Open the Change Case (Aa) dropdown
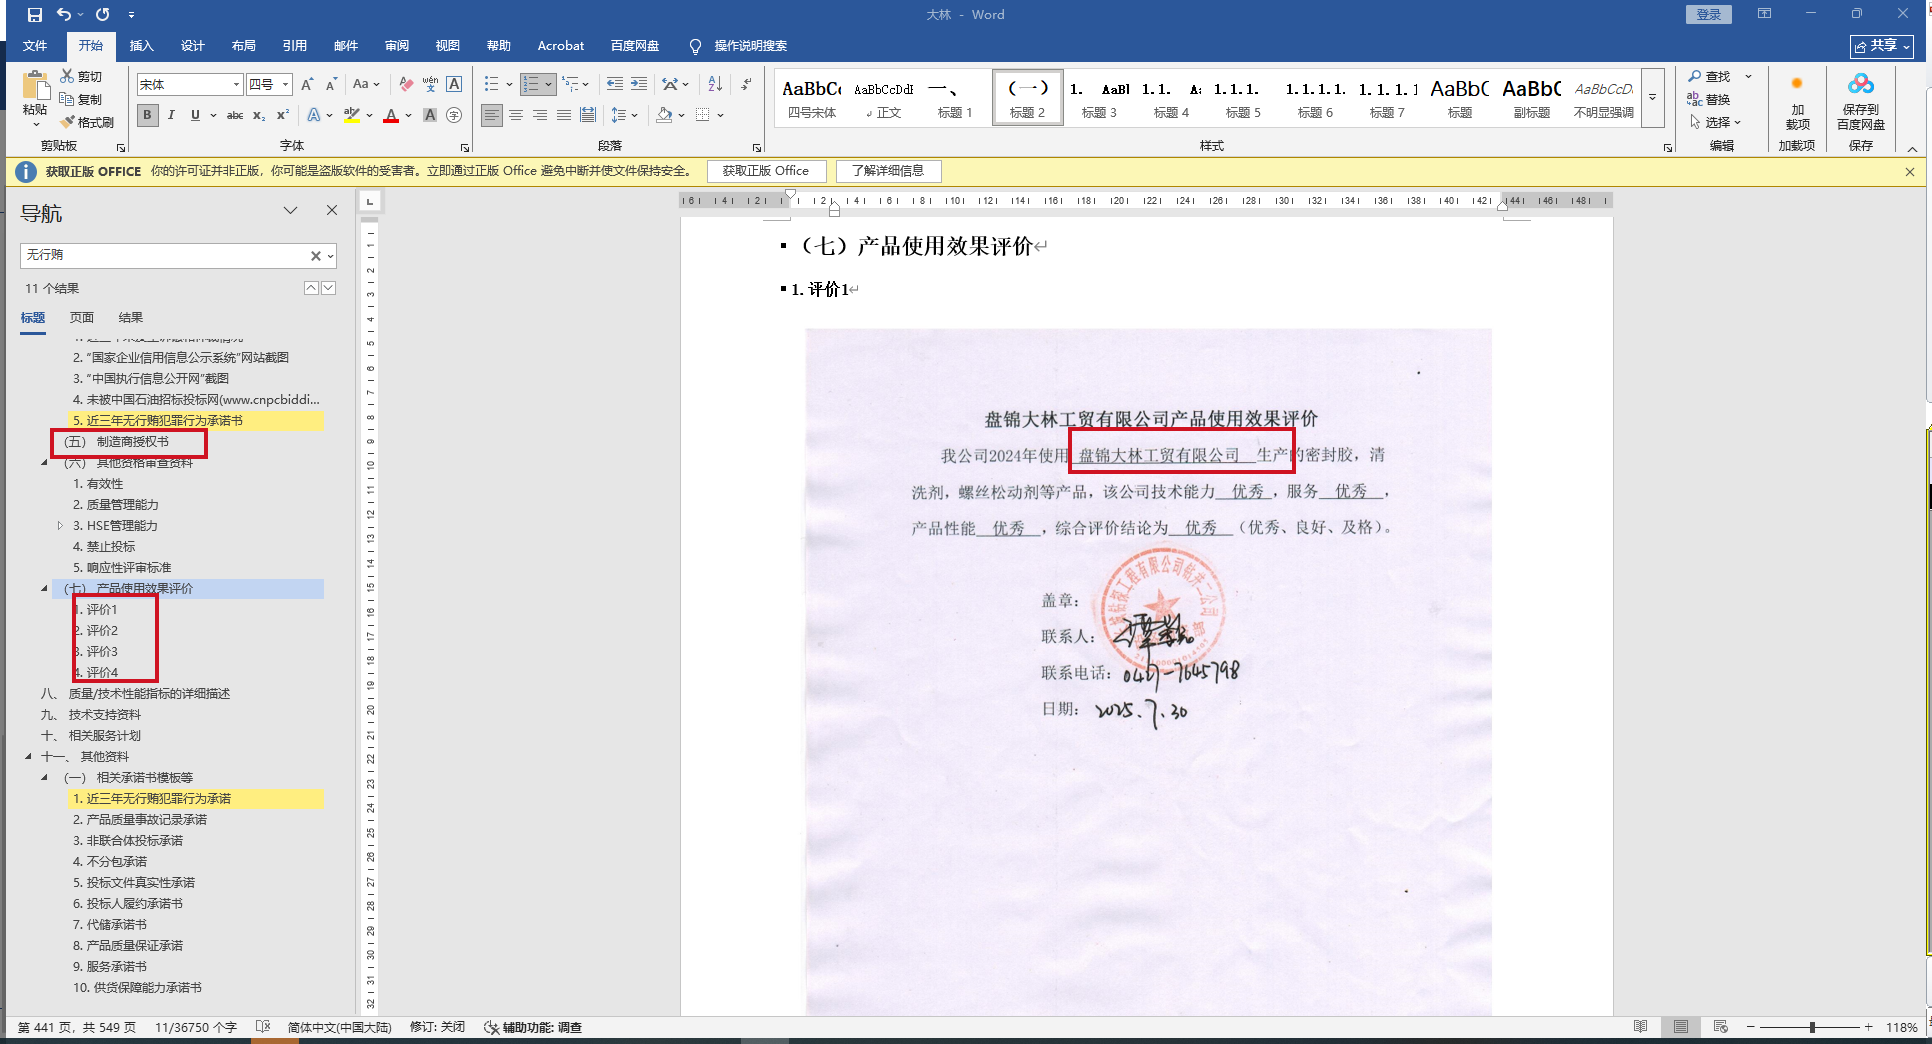Screen dimensions: 1932x1044 tap(366, 85)
